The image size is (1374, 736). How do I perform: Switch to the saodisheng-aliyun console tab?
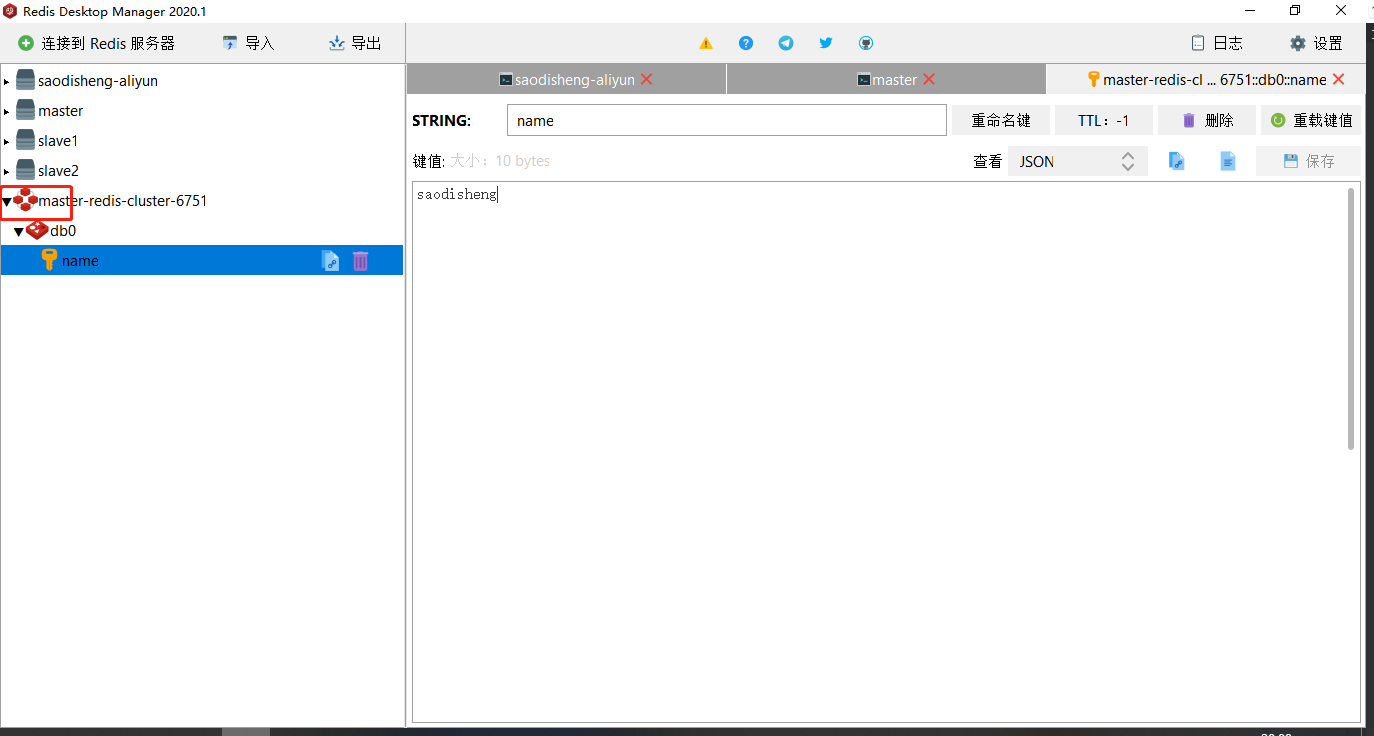tap(567, 79)
